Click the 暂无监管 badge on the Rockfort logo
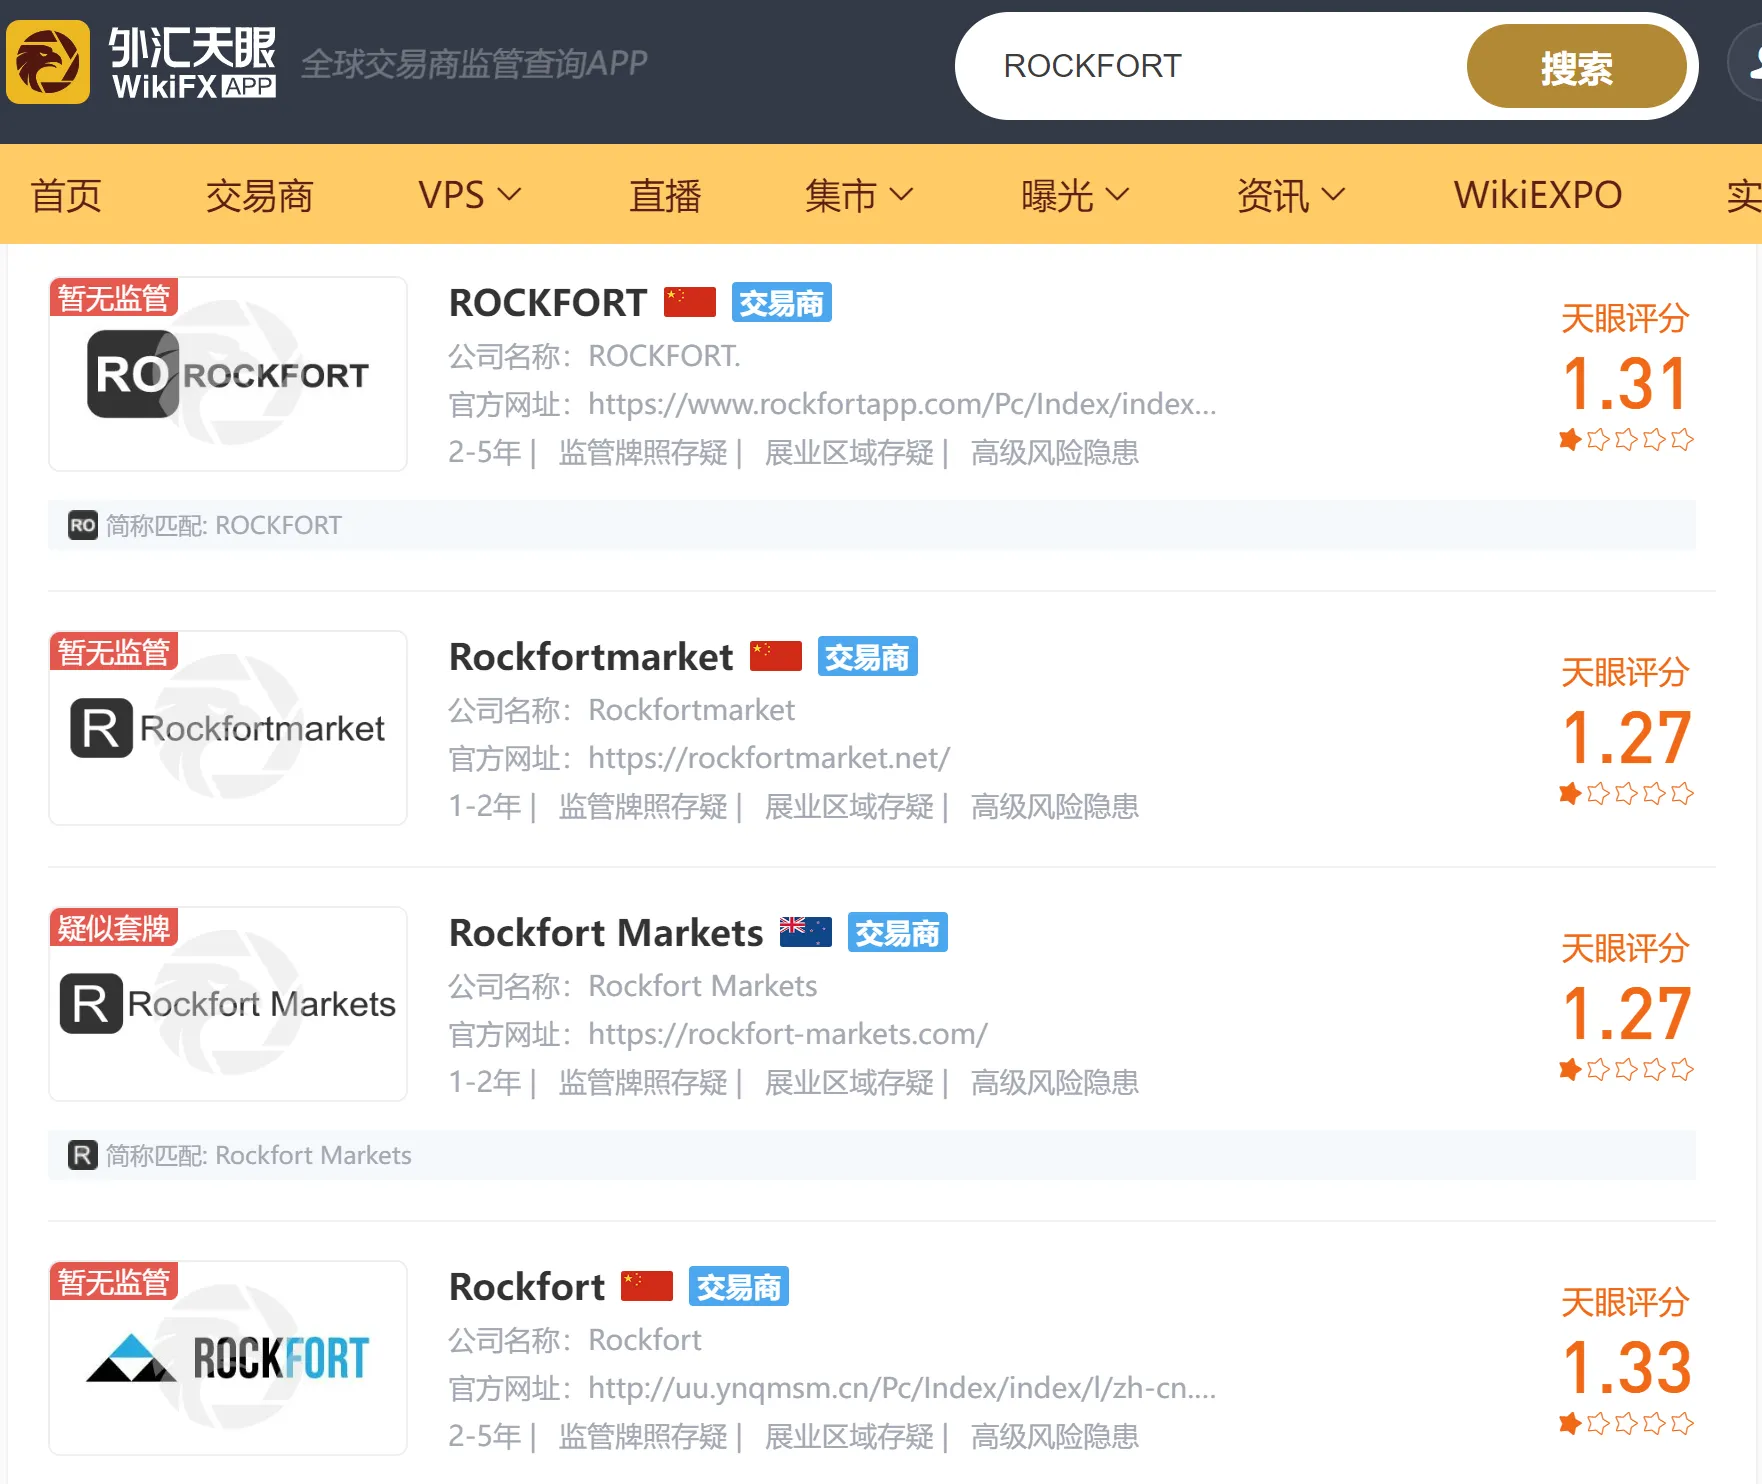This screenshot has width=1762, height=1484. pyautogui.click(x=113, y=1282)
